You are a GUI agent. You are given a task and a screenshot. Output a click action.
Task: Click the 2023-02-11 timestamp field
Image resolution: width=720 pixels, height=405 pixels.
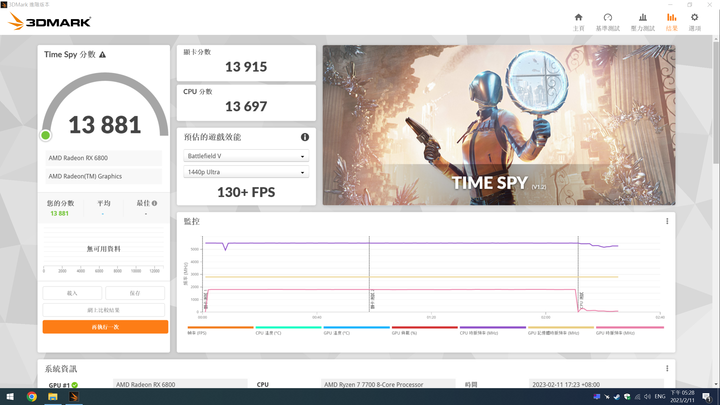tap(596, 384)
